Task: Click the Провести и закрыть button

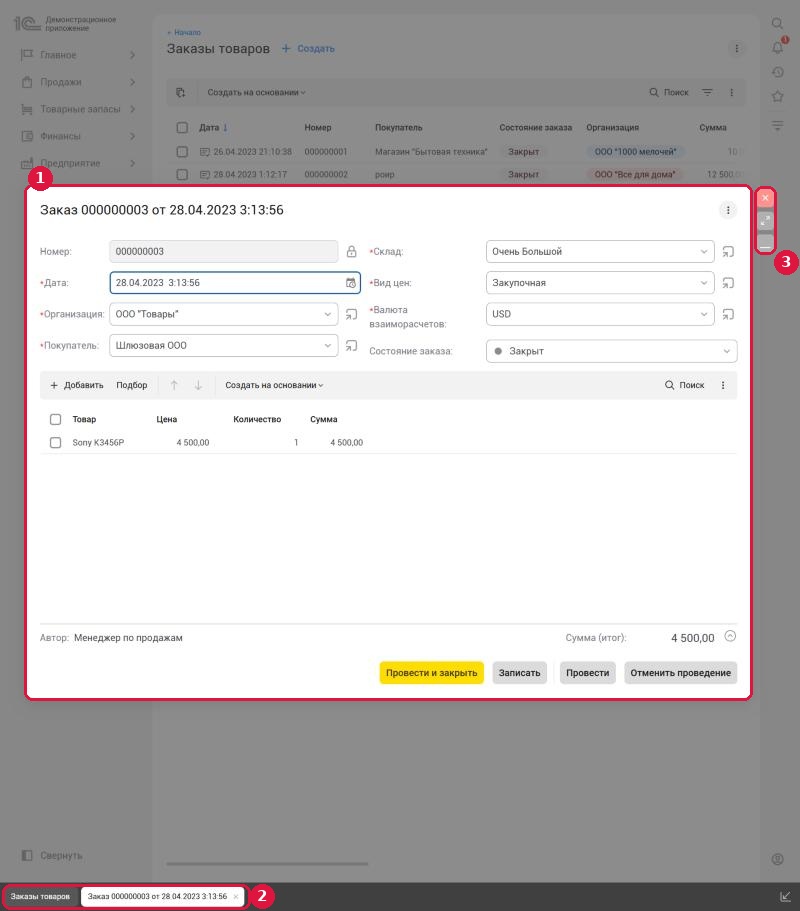Action: tap(432, 673)
